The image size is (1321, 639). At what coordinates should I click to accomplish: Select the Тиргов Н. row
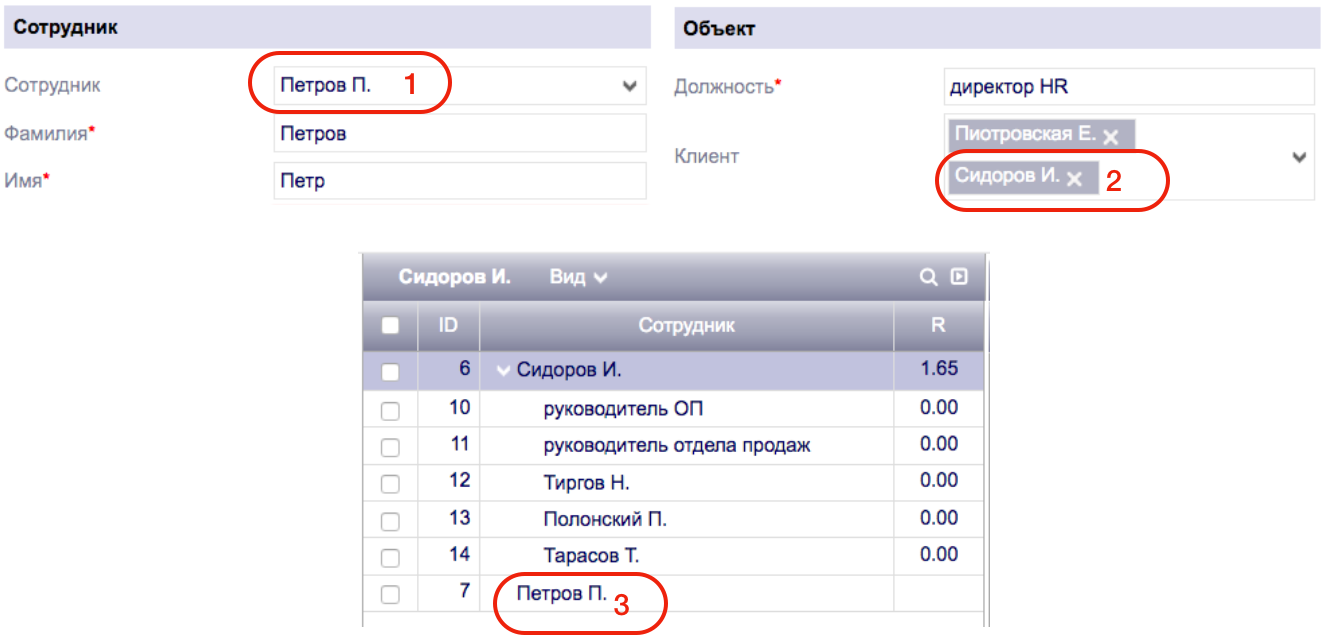[x=673, y=482]
